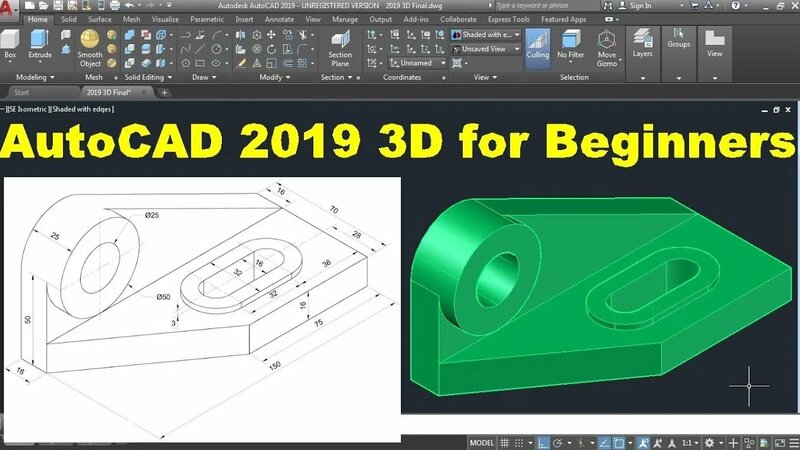Expand the Draw panel
This screenshot has width=800, height=450.
(204, 77)
